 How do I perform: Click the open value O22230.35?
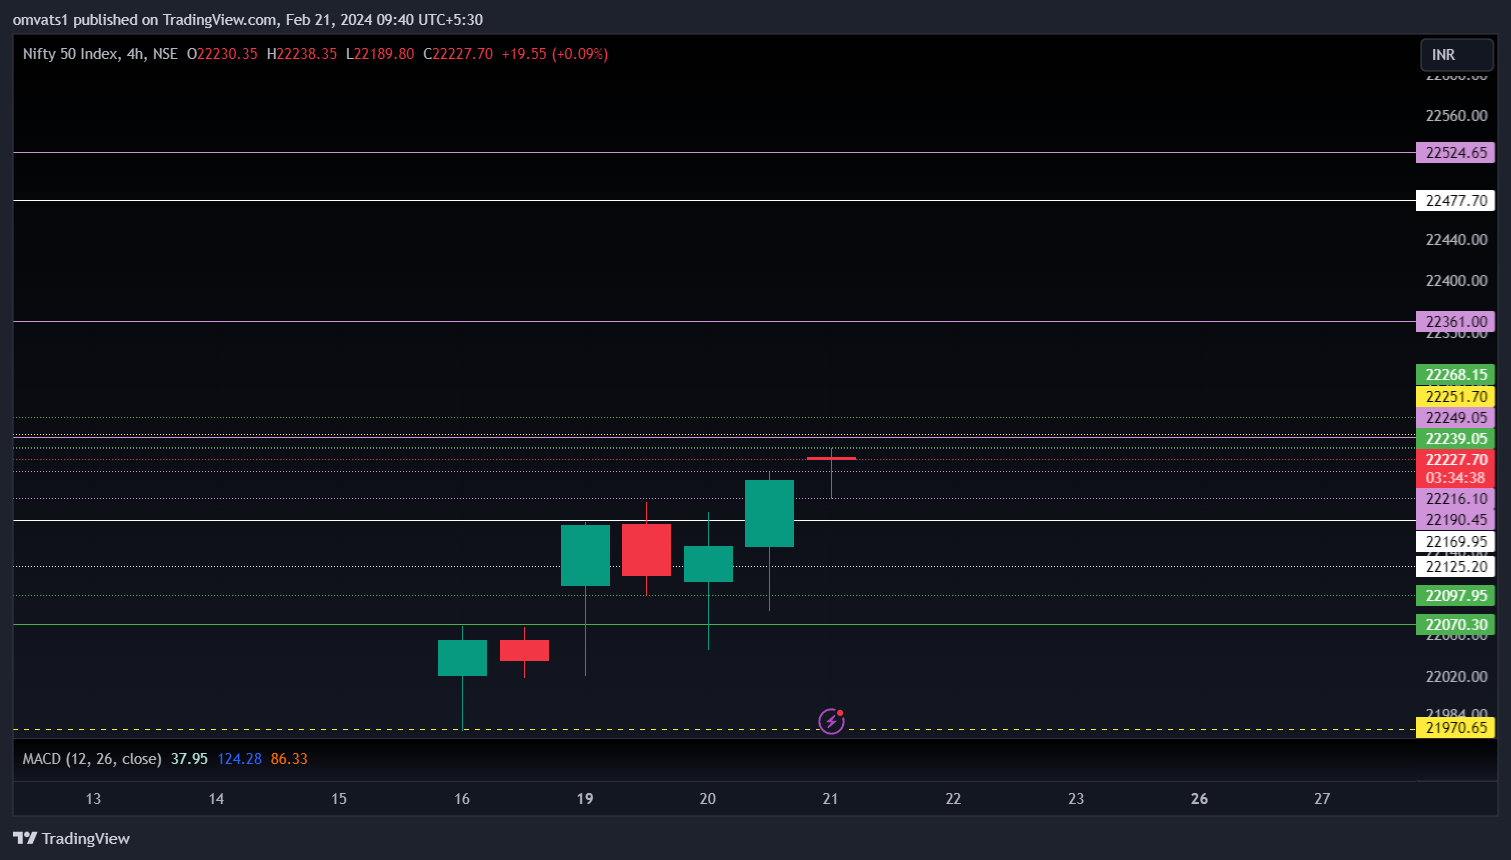(x=222, y=54)
